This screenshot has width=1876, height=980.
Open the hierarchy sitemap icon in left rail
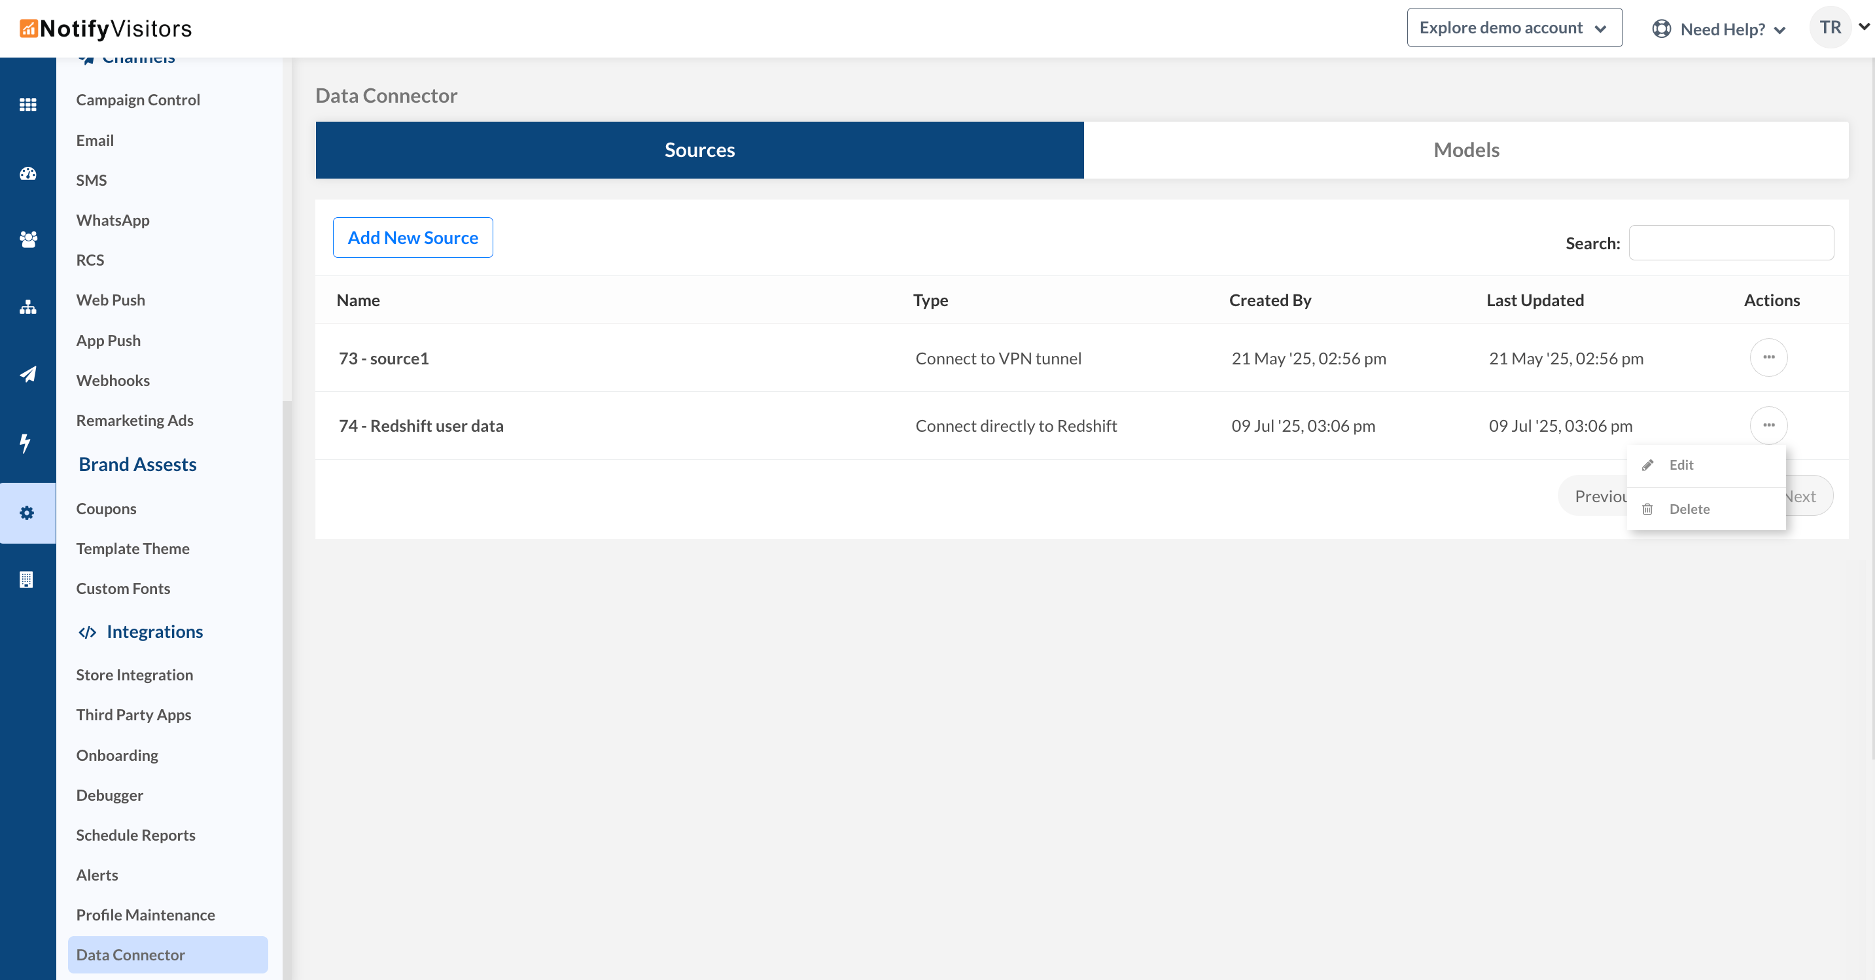[x=28, y=307]
